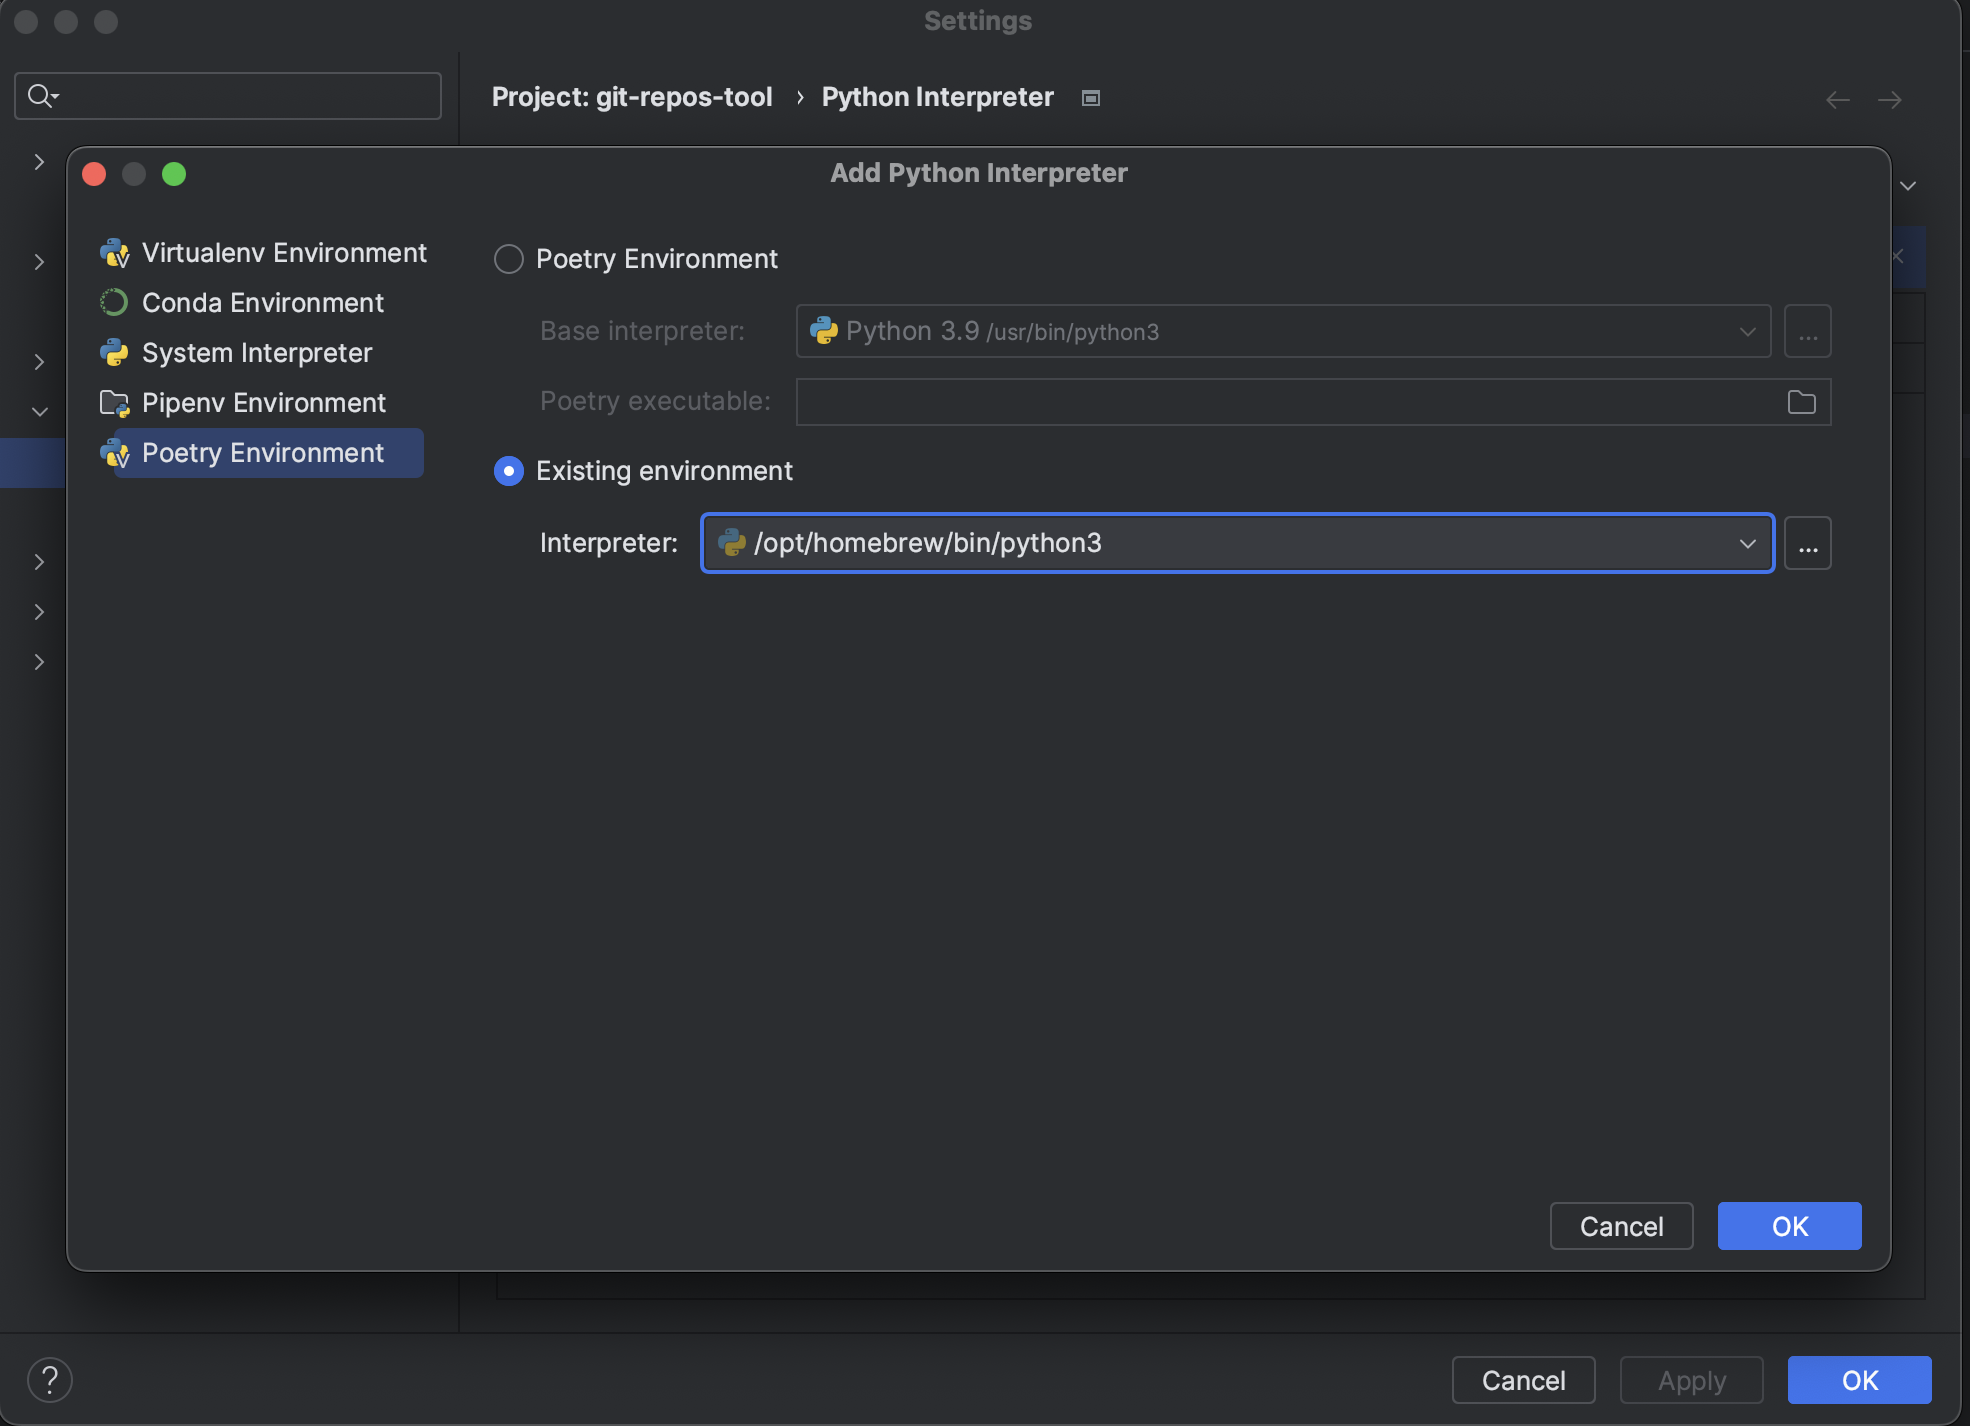Click Cancel in the Add Python Interpreter dialog

point(1621,1226)
